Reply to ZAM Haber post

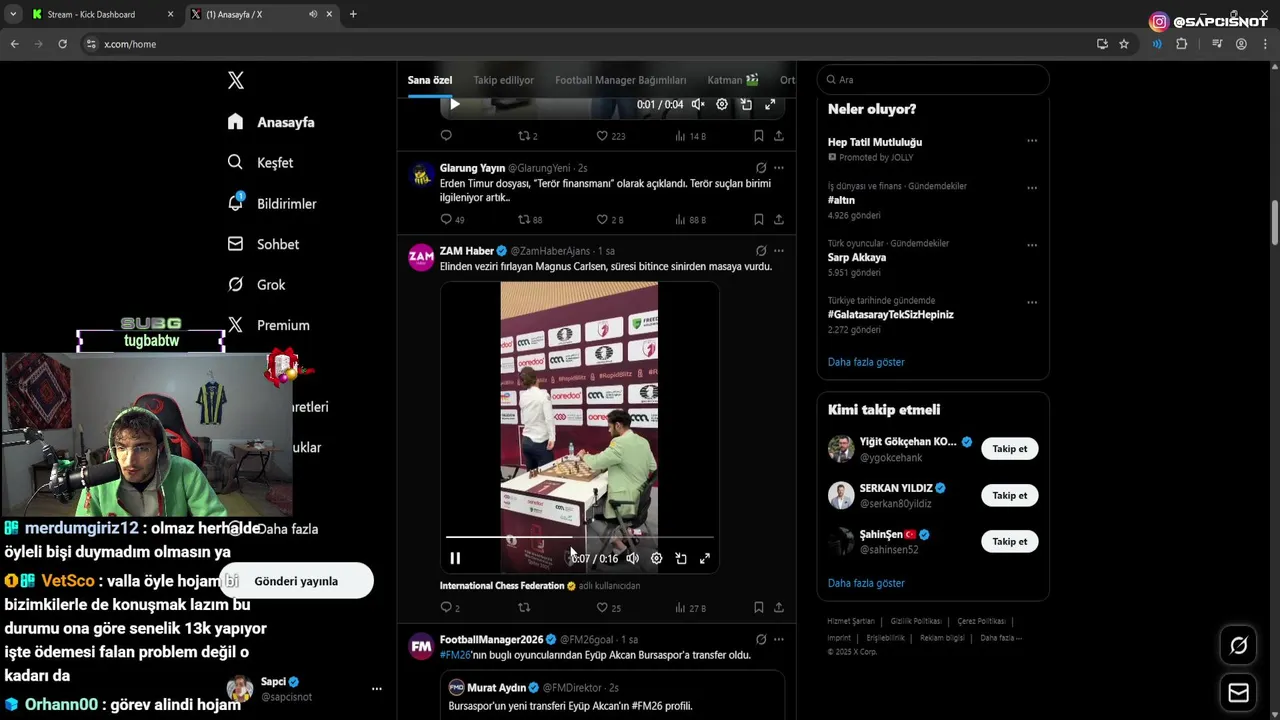450,607
